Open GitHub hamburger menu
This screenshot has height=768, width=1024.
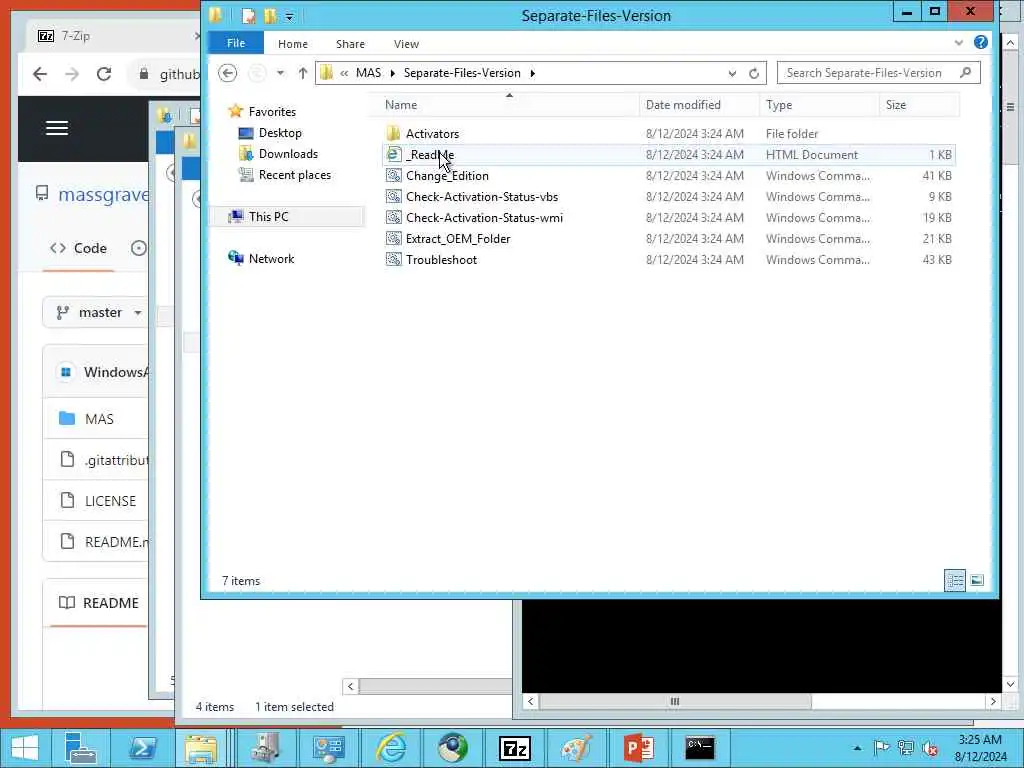(57, 128)
